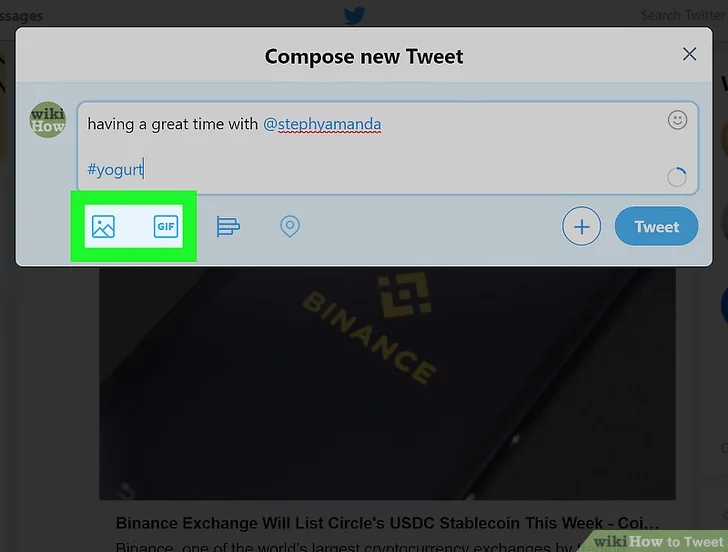Open the emoji smiley picker
The width and height of the screenshot is (728, 552).
click(677, 120)
